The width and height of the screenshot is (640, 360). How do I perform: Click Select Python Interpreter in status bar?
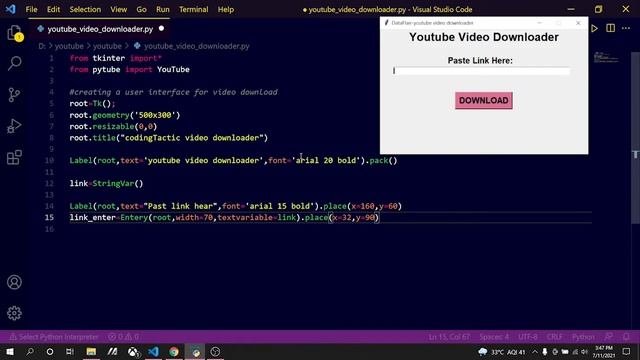click(54, 337)
